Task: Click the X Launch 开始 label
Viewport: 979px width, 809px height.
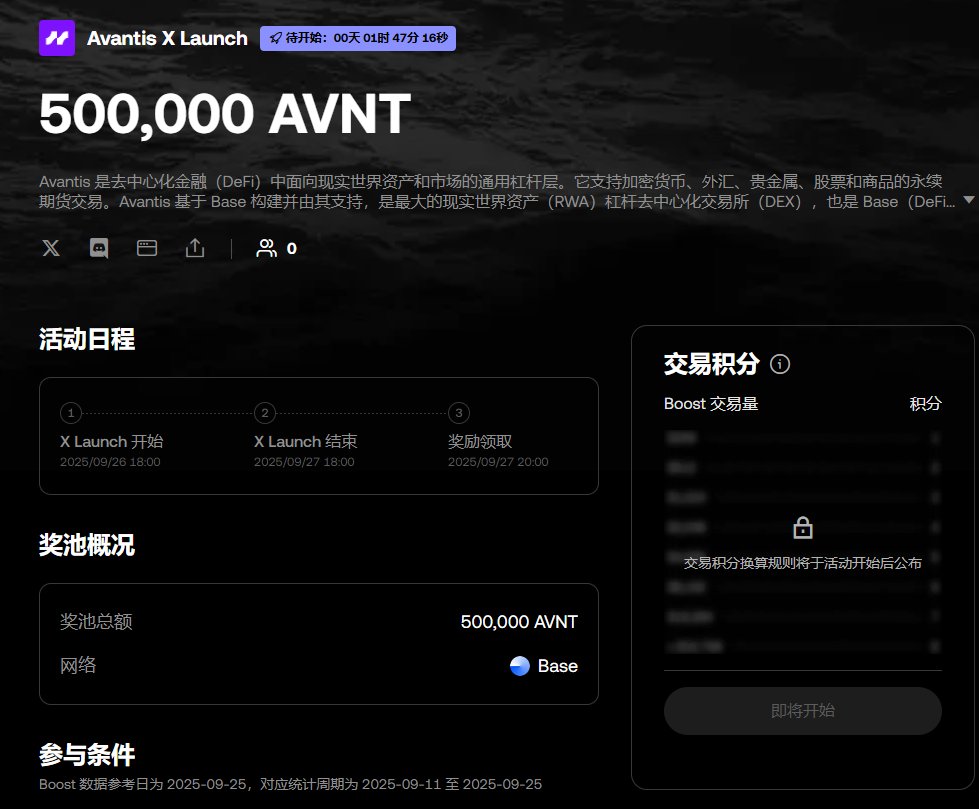Action: (x=112, y=442)
